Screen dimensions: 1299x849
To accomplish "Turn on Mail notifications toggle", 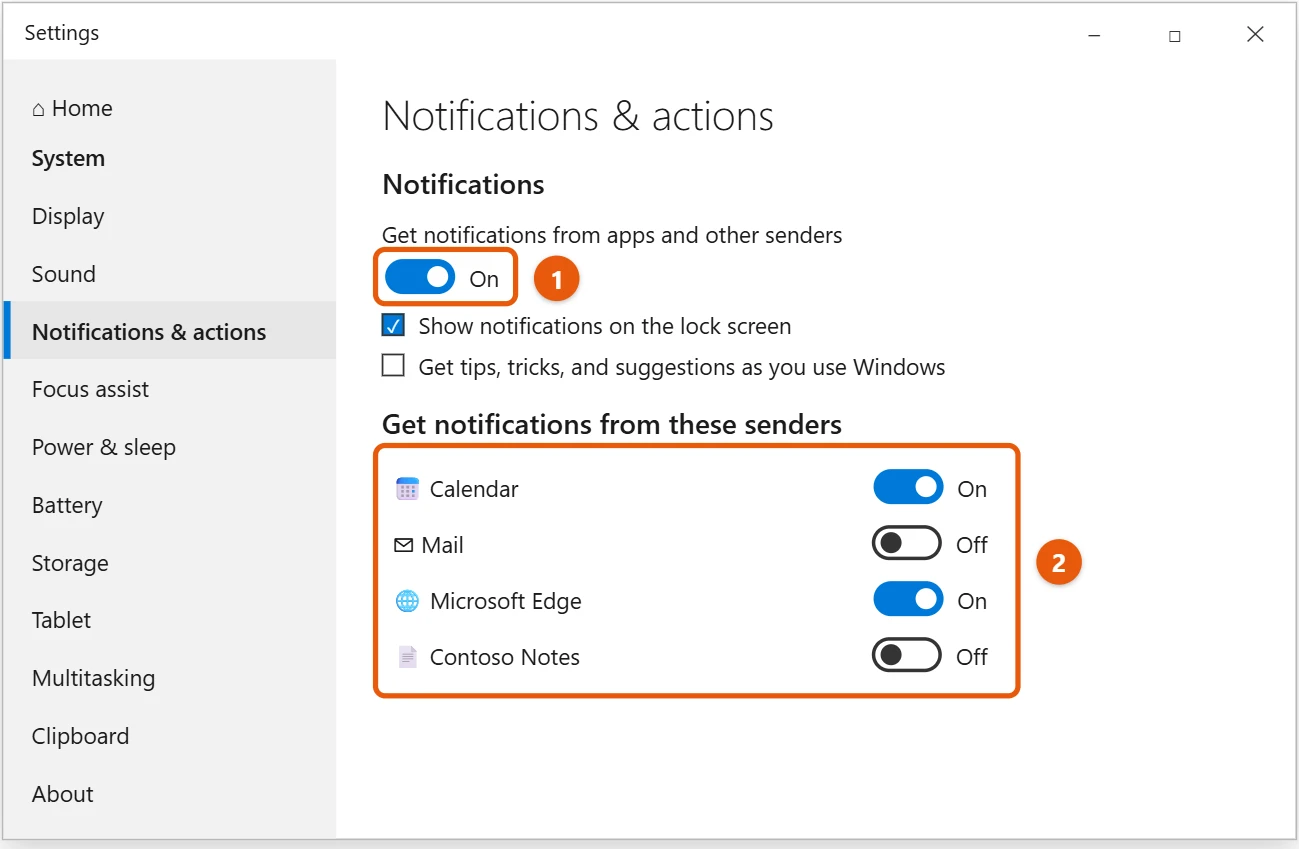I will point(907,544).
